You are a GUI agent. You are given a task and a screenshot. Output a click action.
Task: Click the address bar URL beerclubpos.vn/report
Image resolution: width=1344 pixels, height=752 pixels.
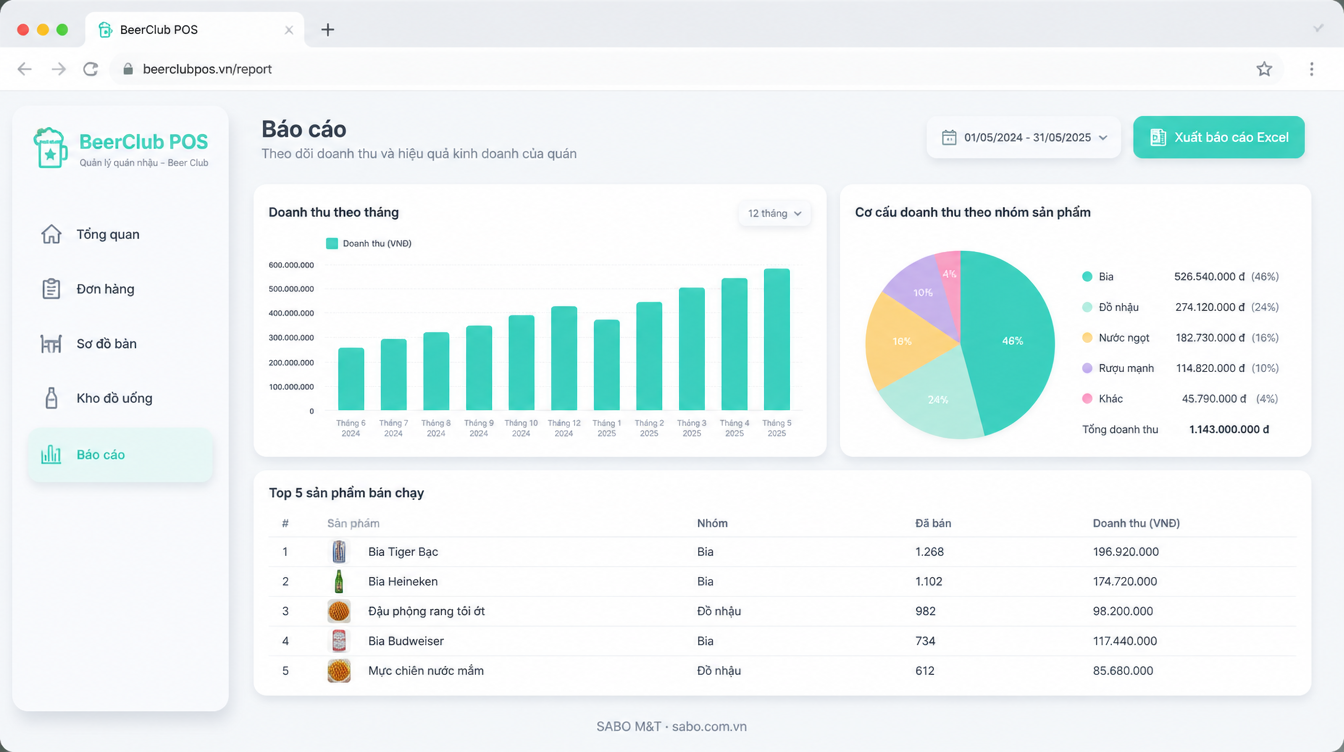click(x=208, y=69)
